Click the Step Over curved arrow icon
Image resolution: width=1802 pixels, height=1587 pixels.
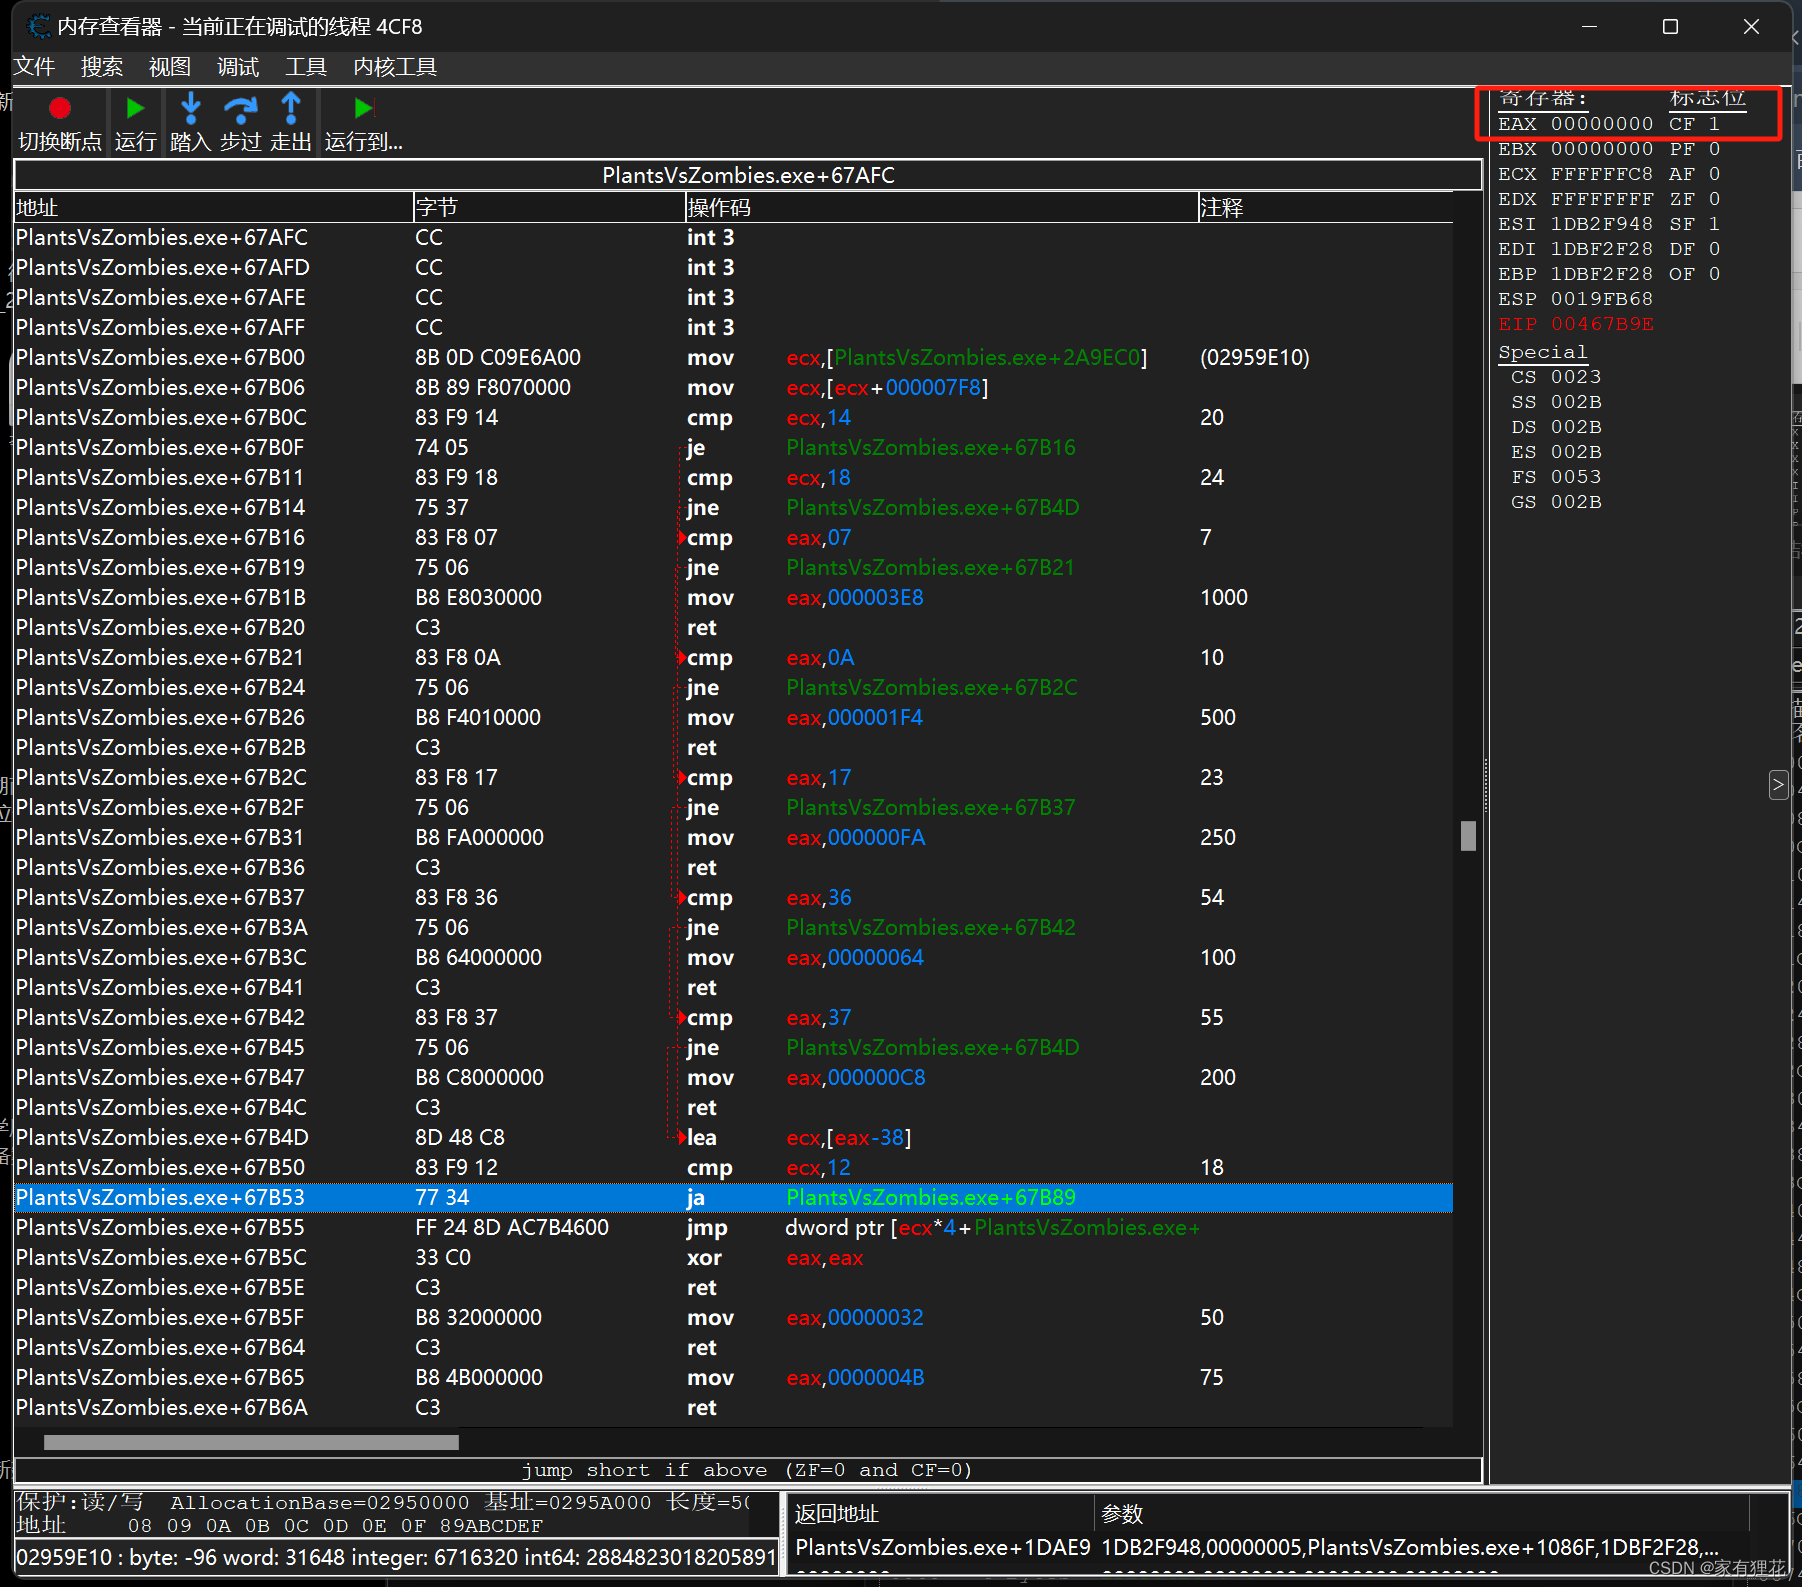(x=240, y=108)
